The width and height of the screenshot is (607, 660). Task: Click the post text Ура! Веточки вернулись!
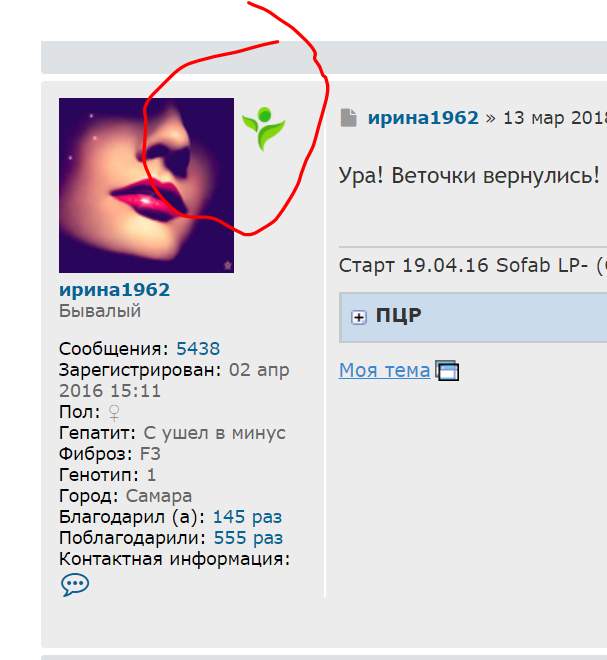(x=469, y=175)
